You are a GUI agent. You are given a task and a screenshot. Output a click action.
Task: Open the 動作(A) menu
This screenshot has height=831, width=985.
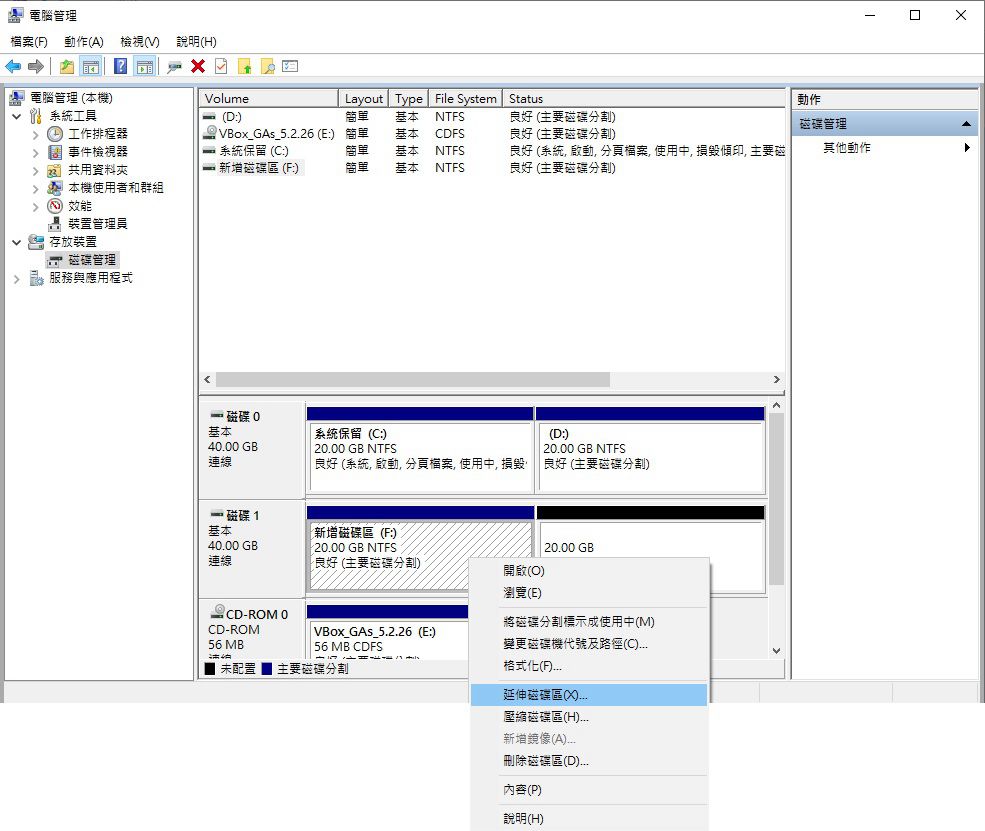click(x=84, y=41)
